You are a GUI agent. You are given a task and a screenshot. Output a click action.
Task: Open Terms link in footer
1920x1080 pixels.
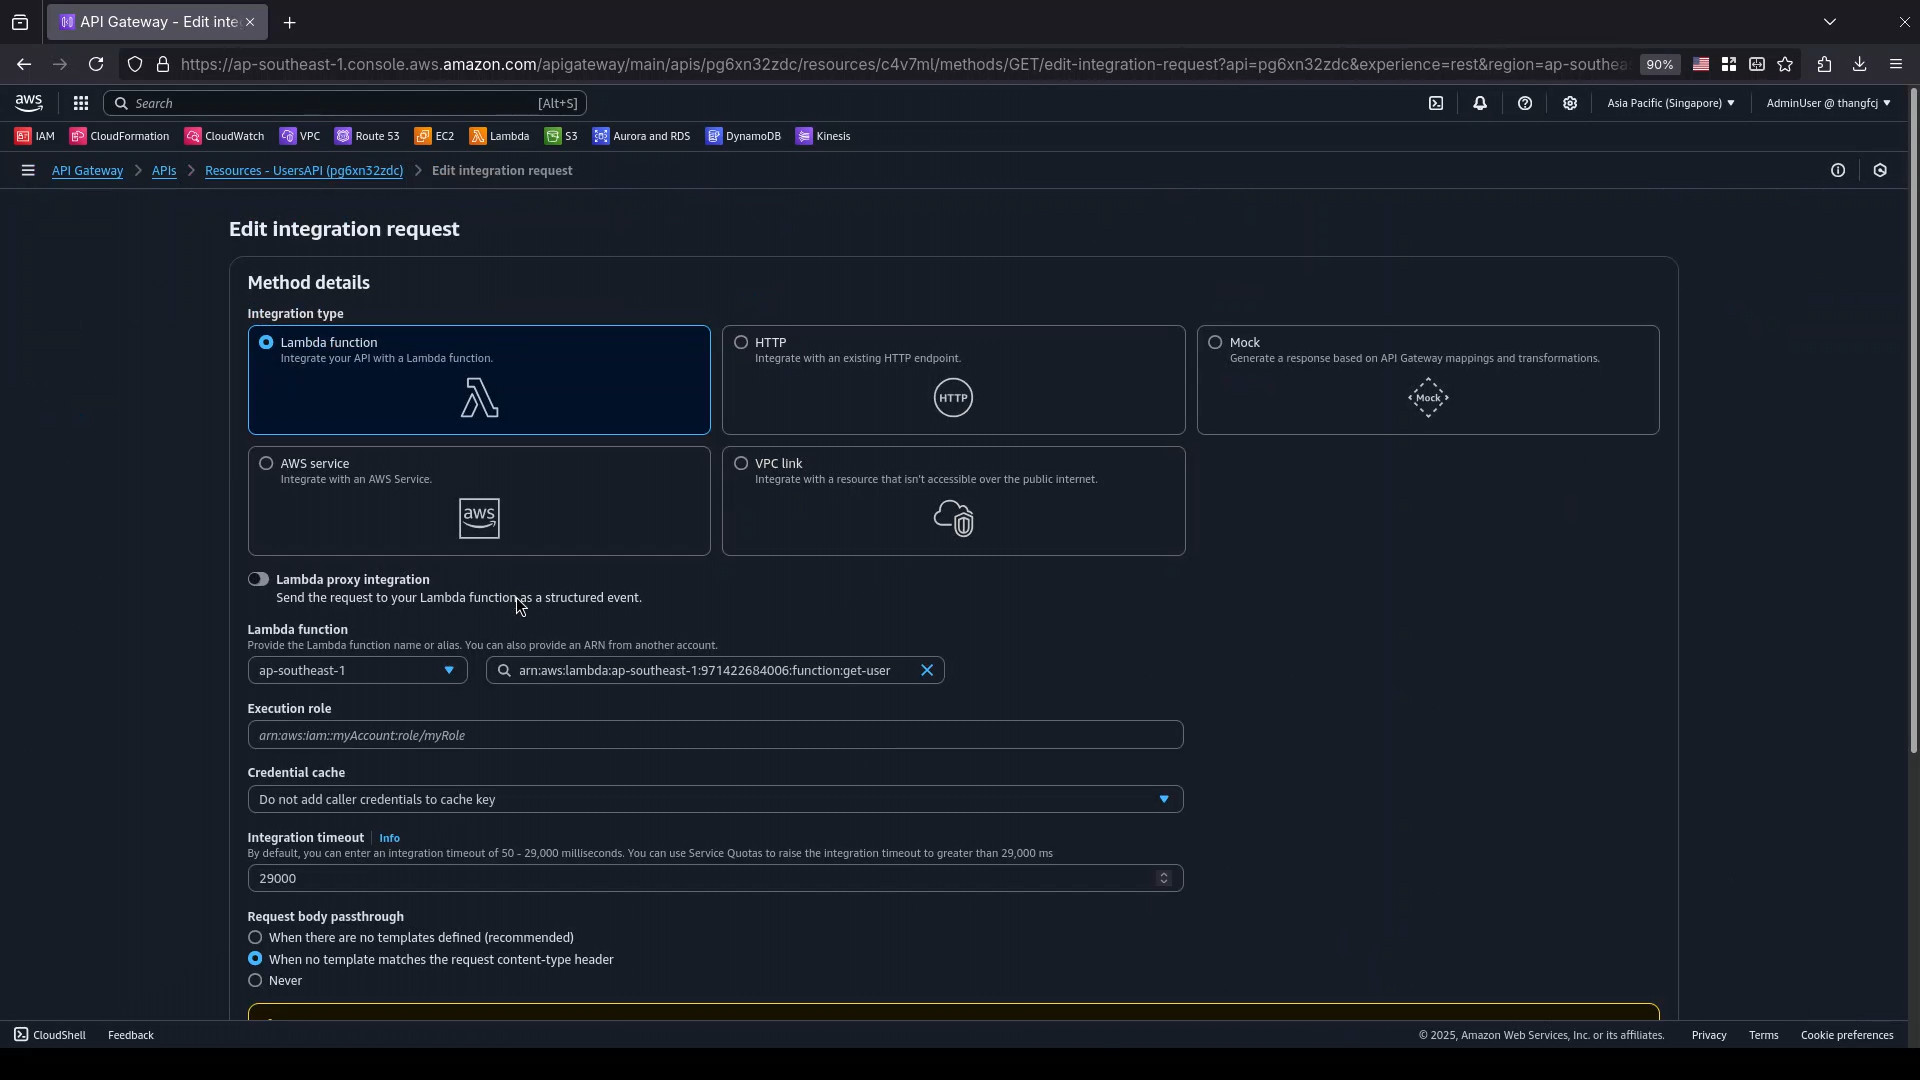(x=1763, y=1036)
